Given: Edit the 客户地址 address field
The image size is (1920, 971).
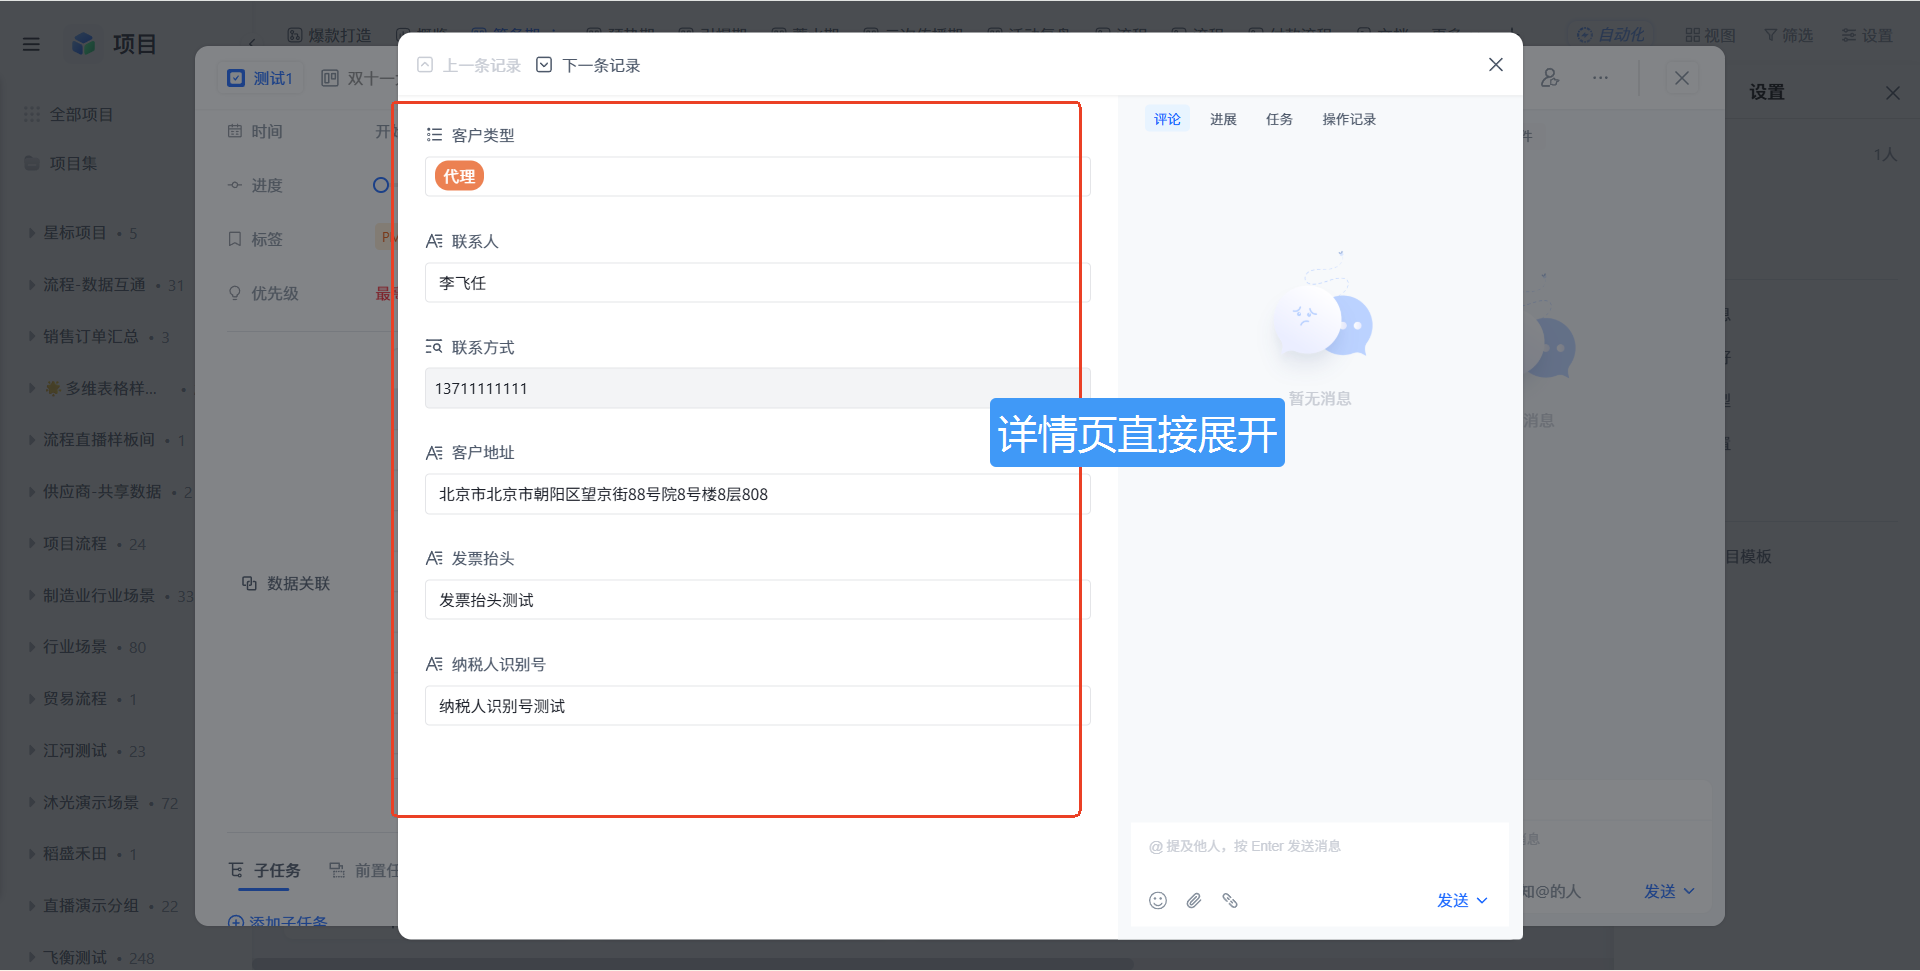Looking at the screenshot, I should click(757, 494).
